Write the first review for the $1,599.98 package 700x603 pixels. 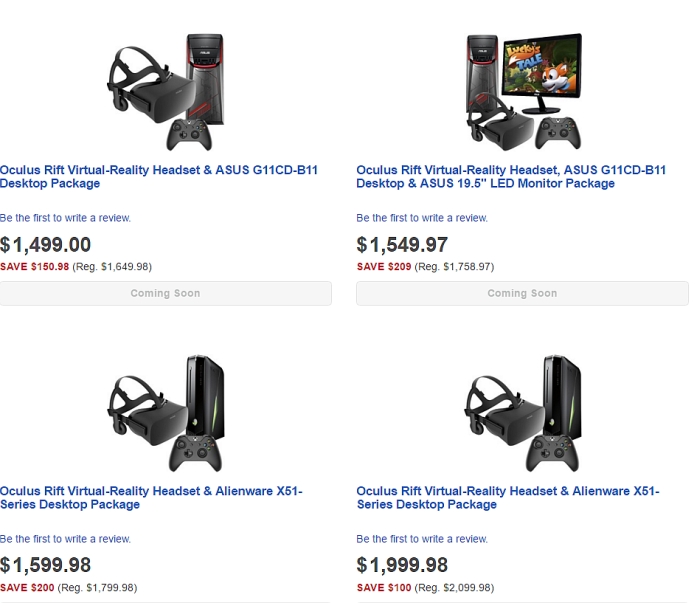66,539
